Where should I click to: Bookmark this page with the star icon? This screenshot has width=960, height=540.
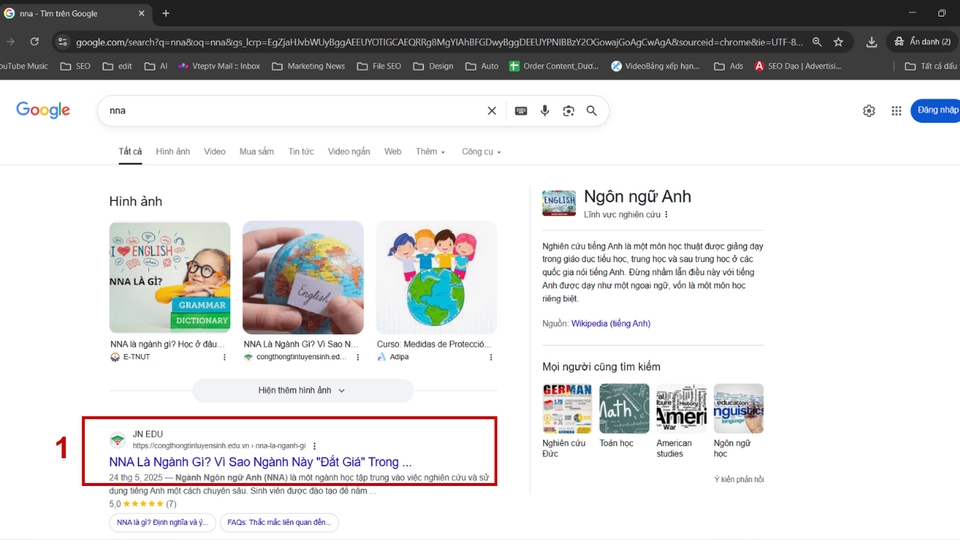click(838, 42)
